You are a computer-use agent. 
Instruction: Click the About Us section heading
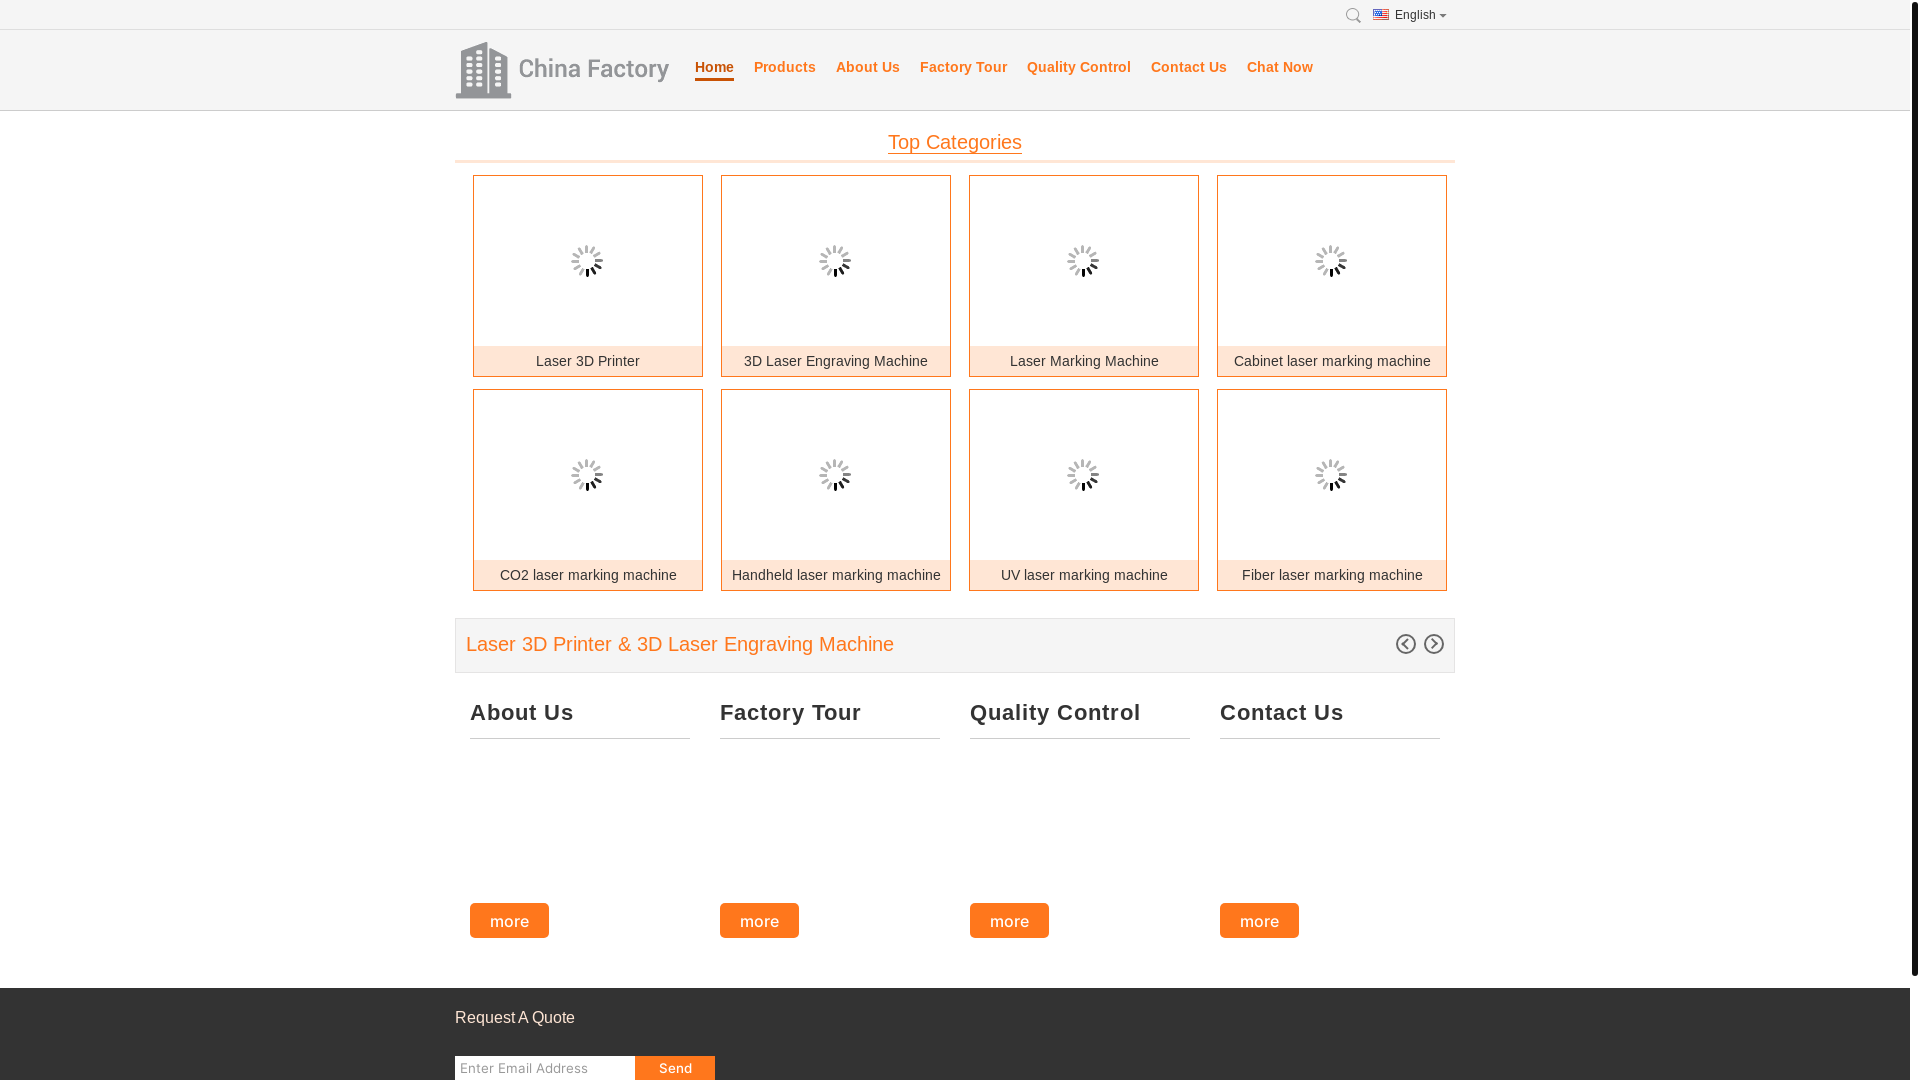point(522,712)
